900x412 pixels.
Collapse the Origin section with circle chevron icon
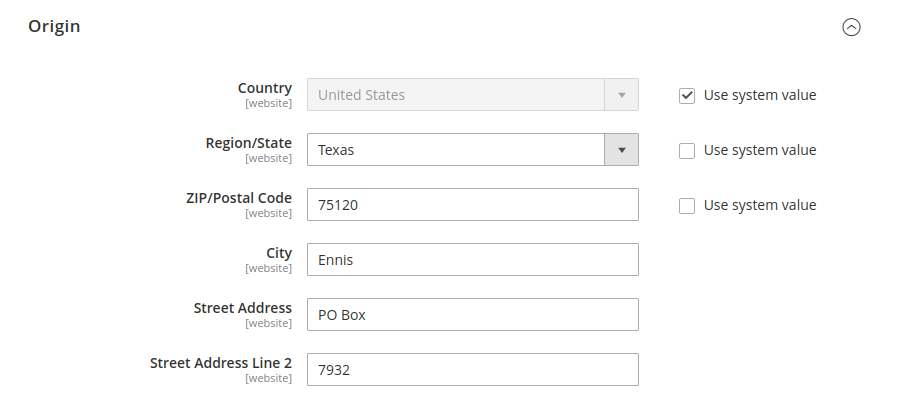tap(851, 27)
